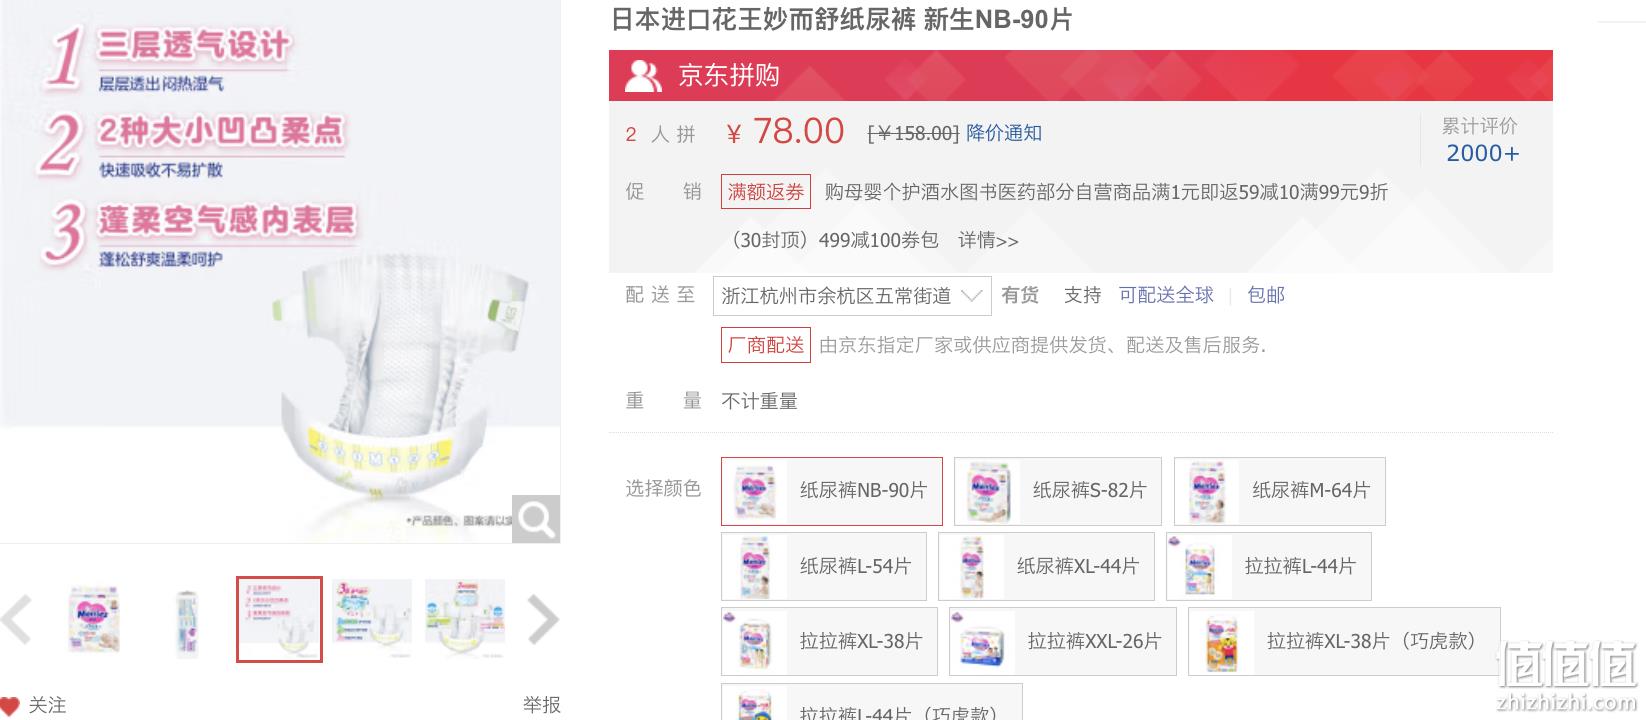Choose option 拉拉裤L-44片 without 巧虎款
1646x720 pixels.
pyautogui.click(x=1269, y=566)
